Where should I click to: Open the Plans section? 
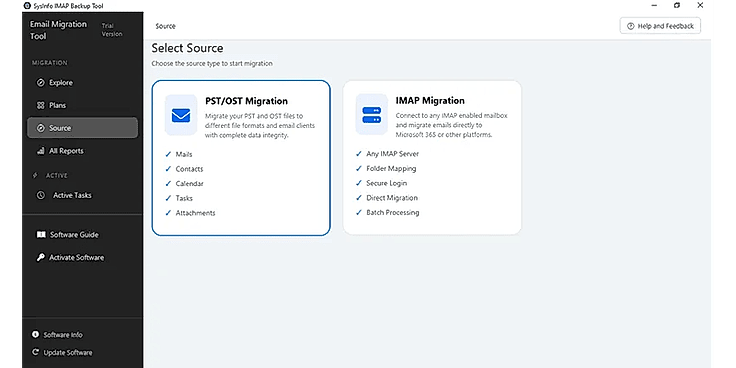point(82,106)
